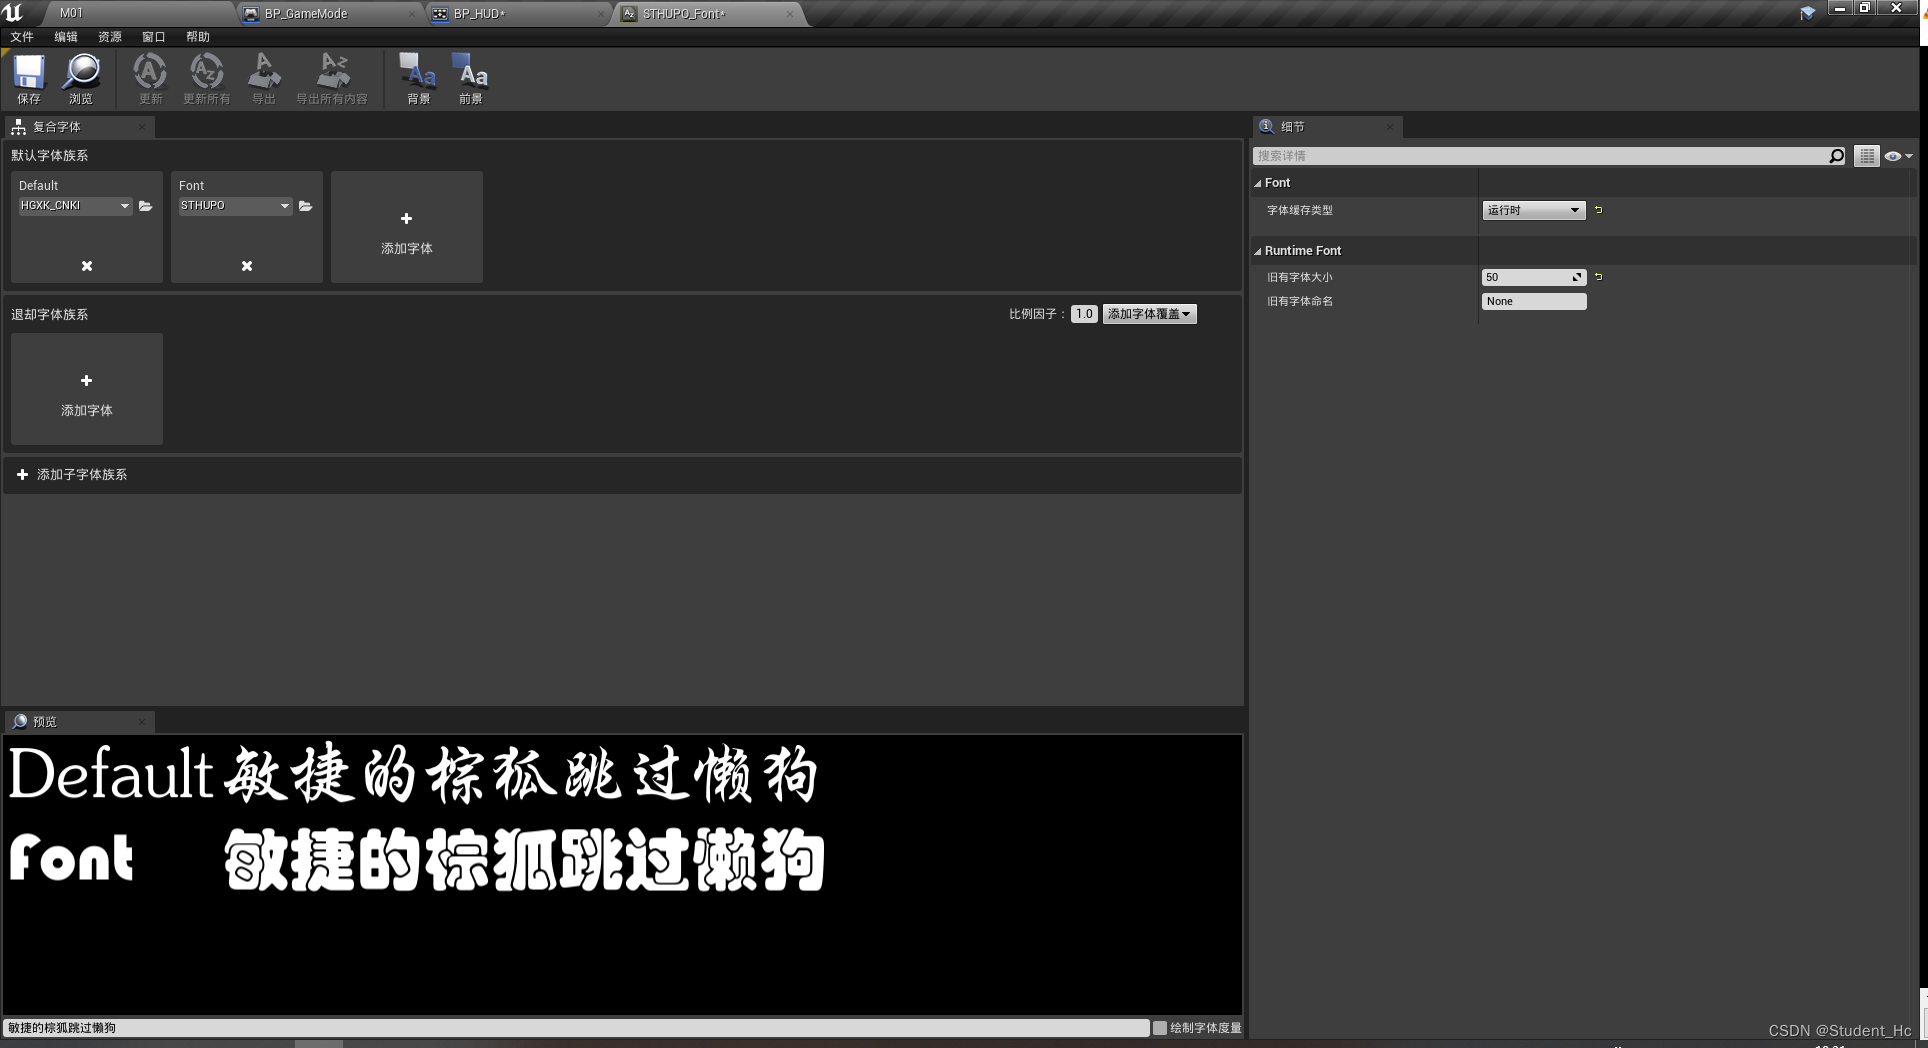Image resolution: width=1928 pixels, height=1048 pixels.
Task: Close the BP_HUD tab
Action: (601, 14)
